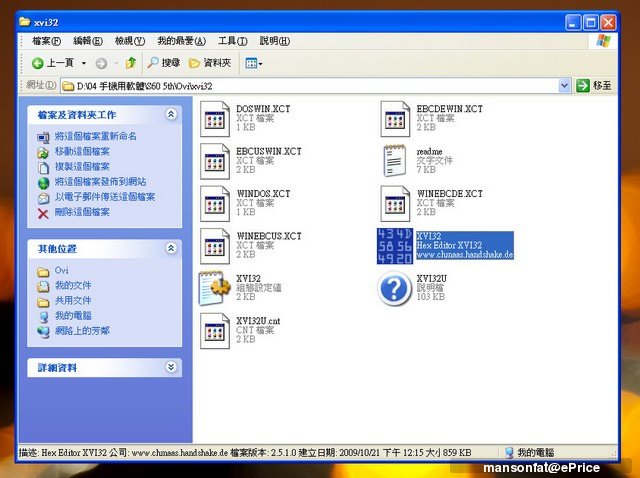Open the 檢視(V) menu
Viewport: 640px width, 478px height.
(130, 41)
